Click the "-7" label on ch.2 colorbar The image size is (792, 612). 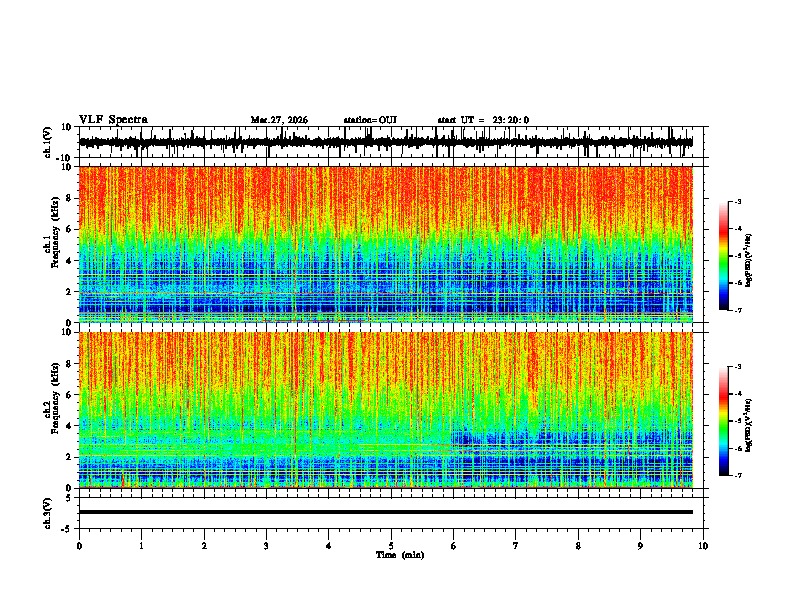(x=738, y=475)
